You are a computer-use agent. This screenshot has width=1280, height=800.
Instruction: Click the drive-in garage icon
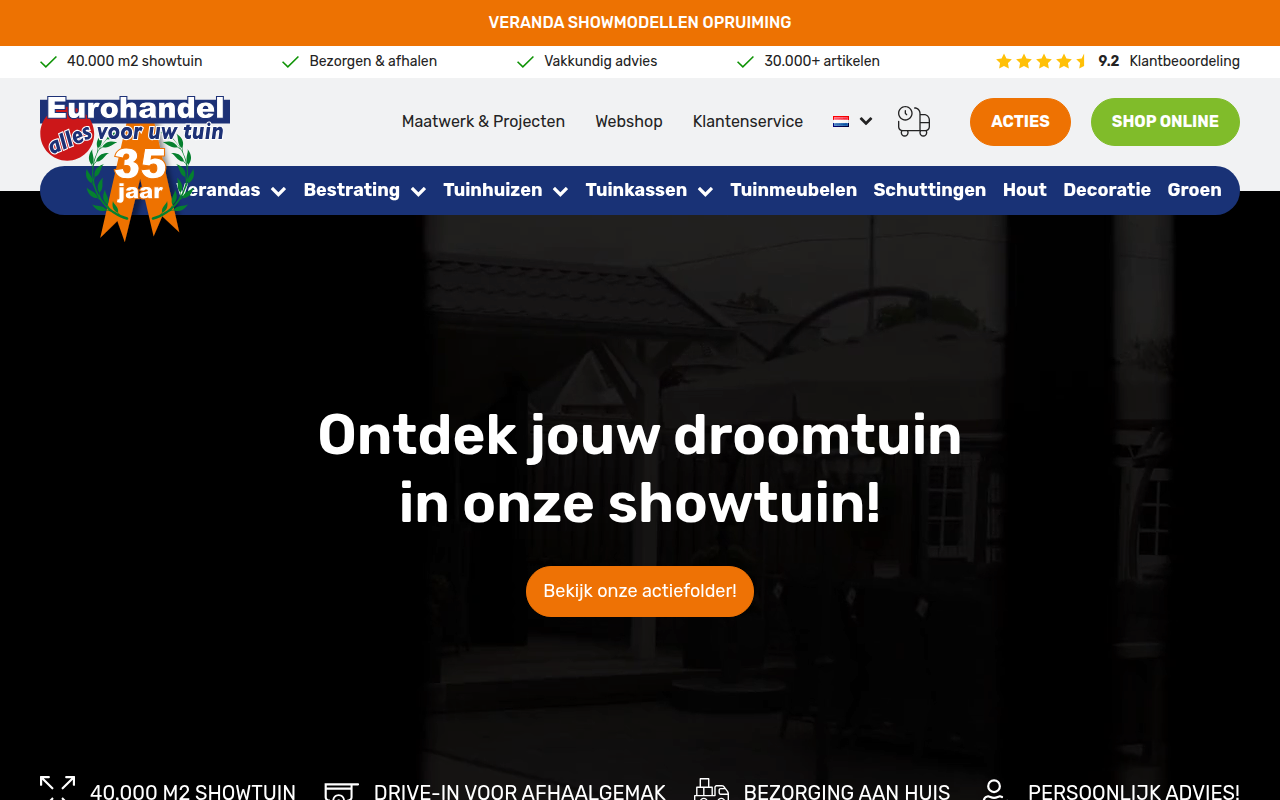(x=341, y=791)
